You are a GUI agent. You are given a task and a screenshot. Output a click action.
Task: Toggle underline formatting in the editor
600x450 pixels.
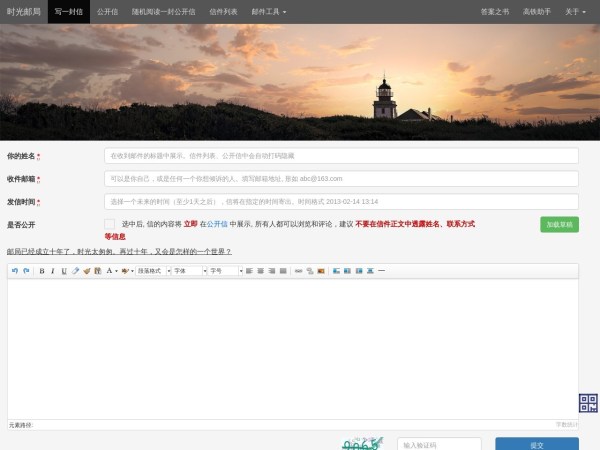tap(64, 271)
